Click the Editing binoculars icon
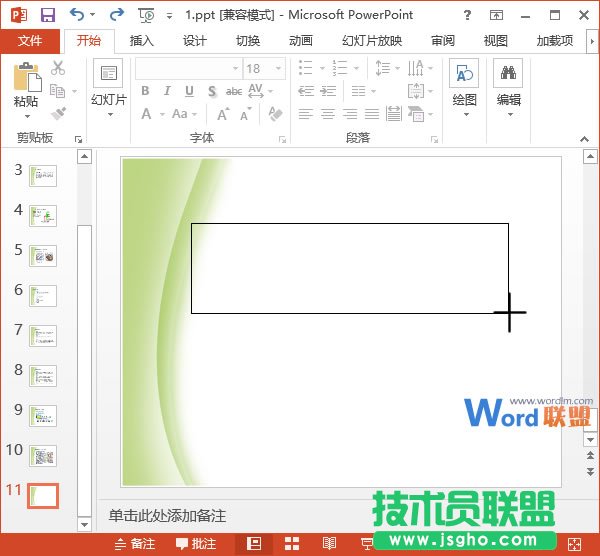 coord(508,75)
